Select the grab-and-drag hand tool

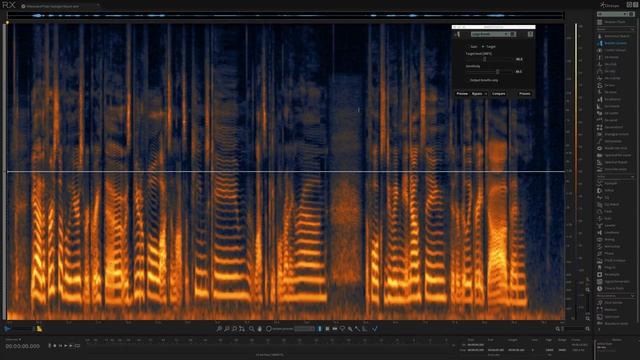(x=260, y=329)
